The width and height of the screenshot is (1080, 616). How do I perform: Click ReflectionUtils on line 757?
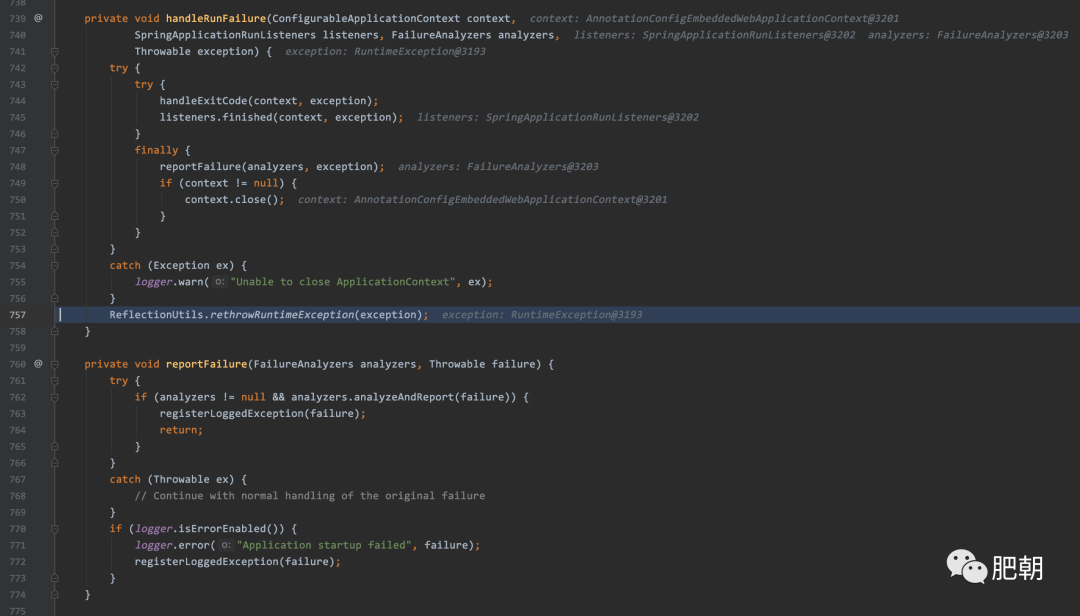point(156,315)
